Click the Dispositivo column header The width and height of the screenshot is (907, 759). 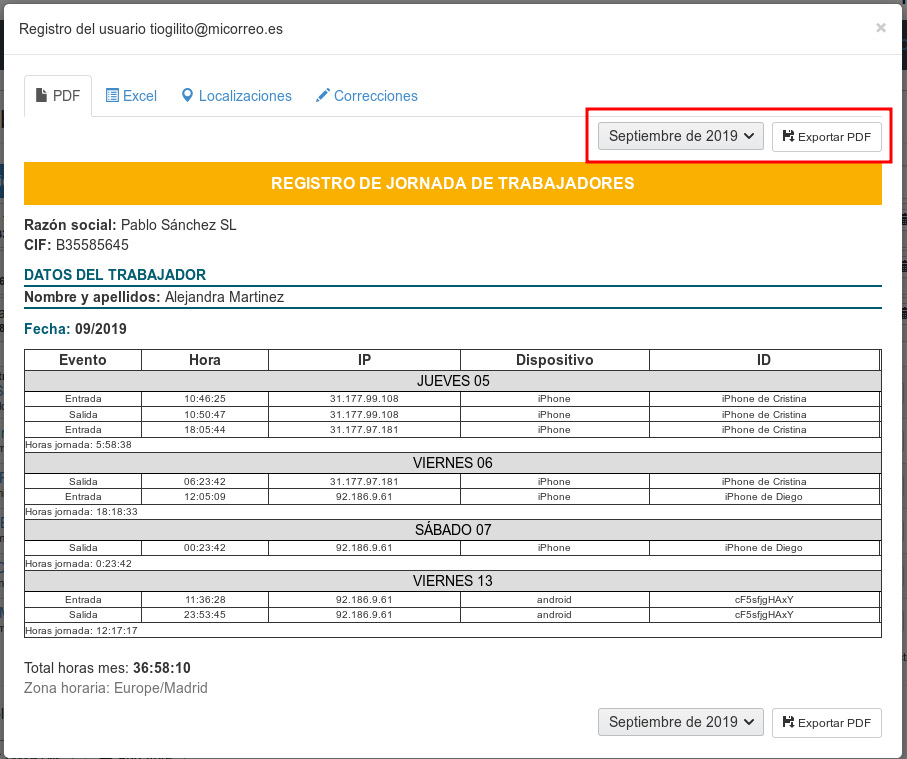tap(554, 360)
